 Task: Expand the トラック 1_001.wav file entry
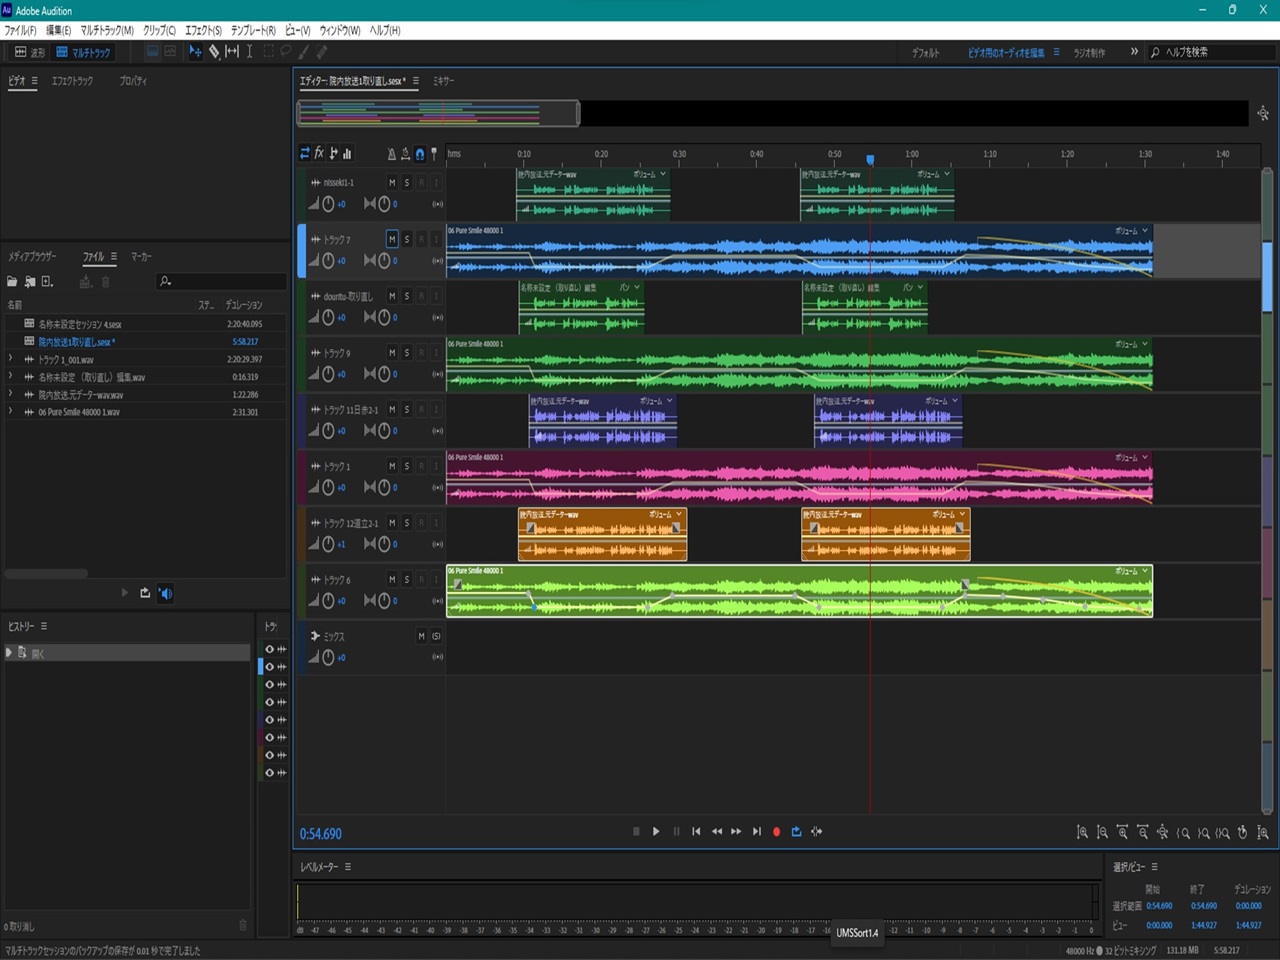(11, 359)
